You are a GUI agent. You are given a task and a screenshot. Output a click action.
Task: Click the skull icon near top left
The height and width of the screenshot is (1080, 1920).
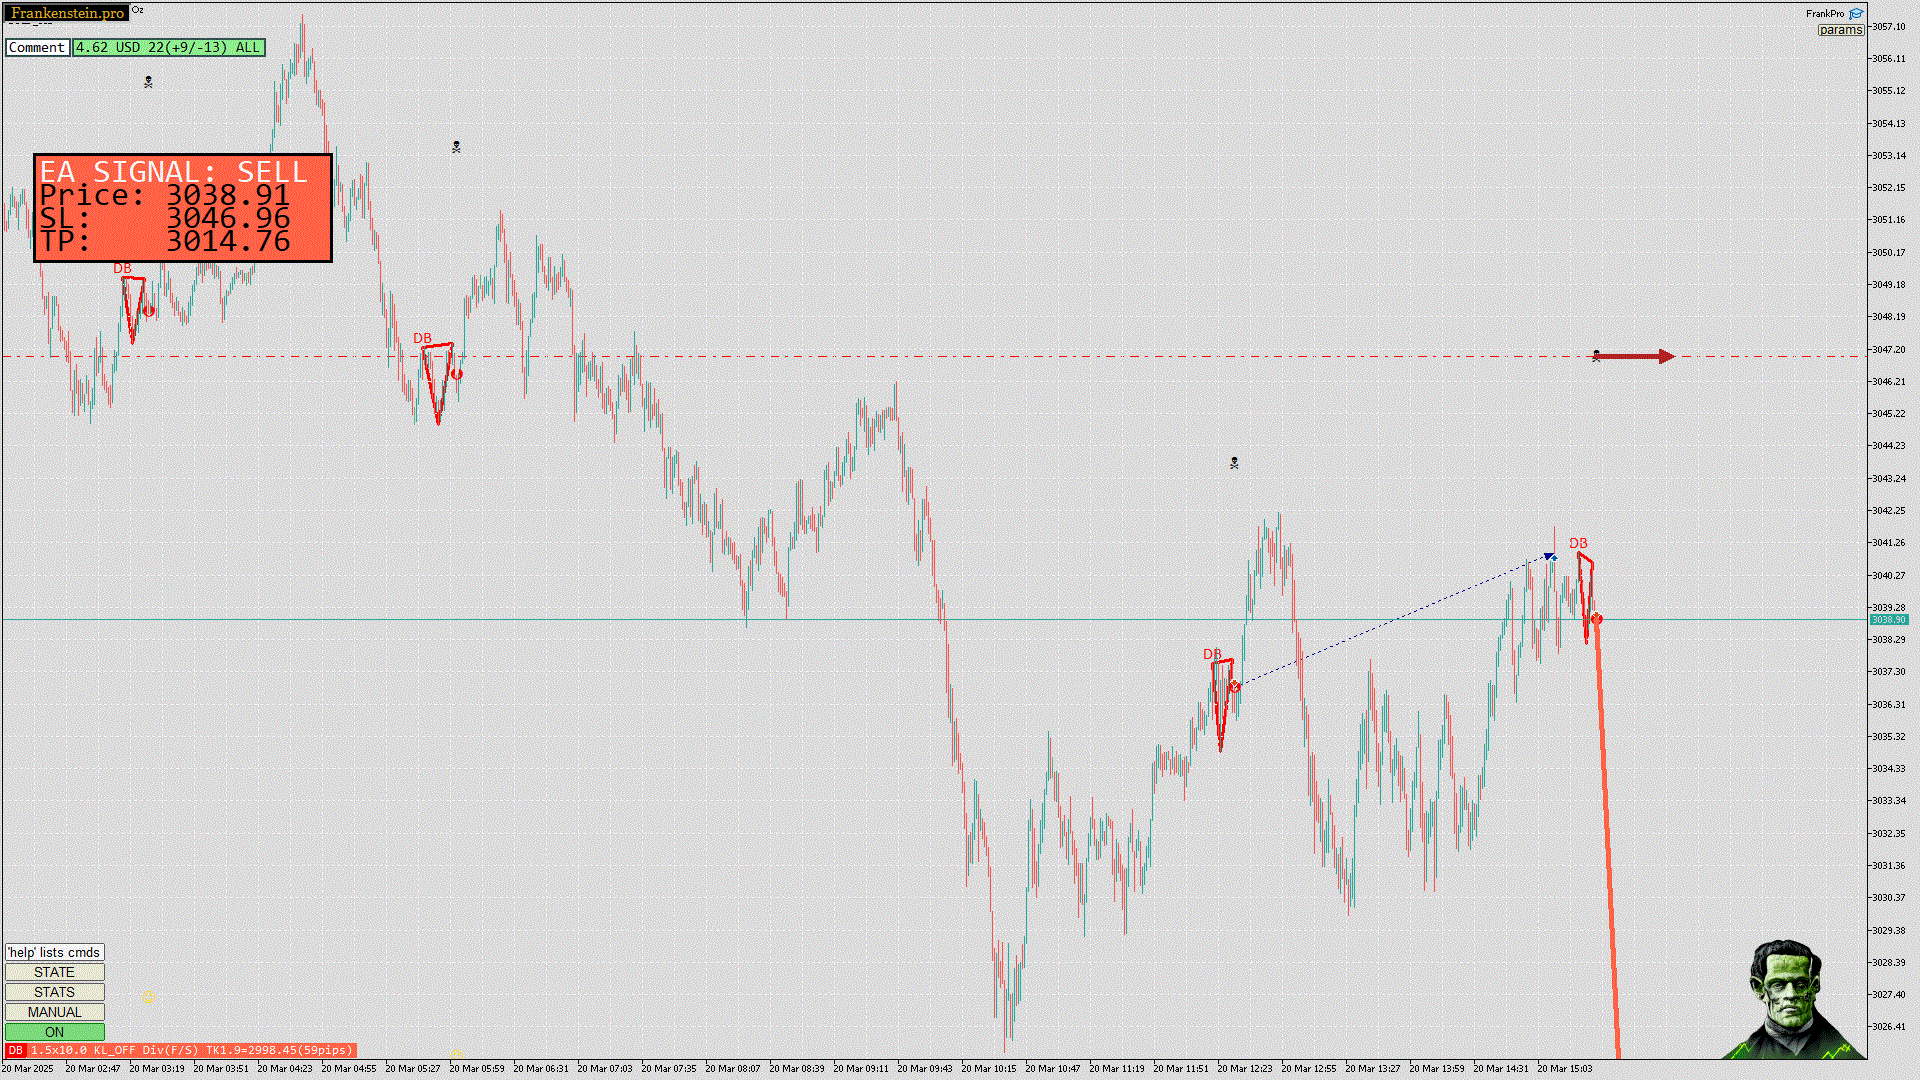[x=148, y=82]
